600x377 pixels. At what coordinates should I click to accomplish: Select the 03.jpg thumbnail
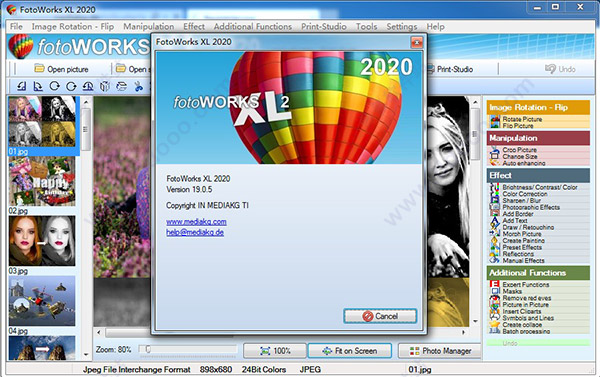pyautogui.click(x=42, y=241)
